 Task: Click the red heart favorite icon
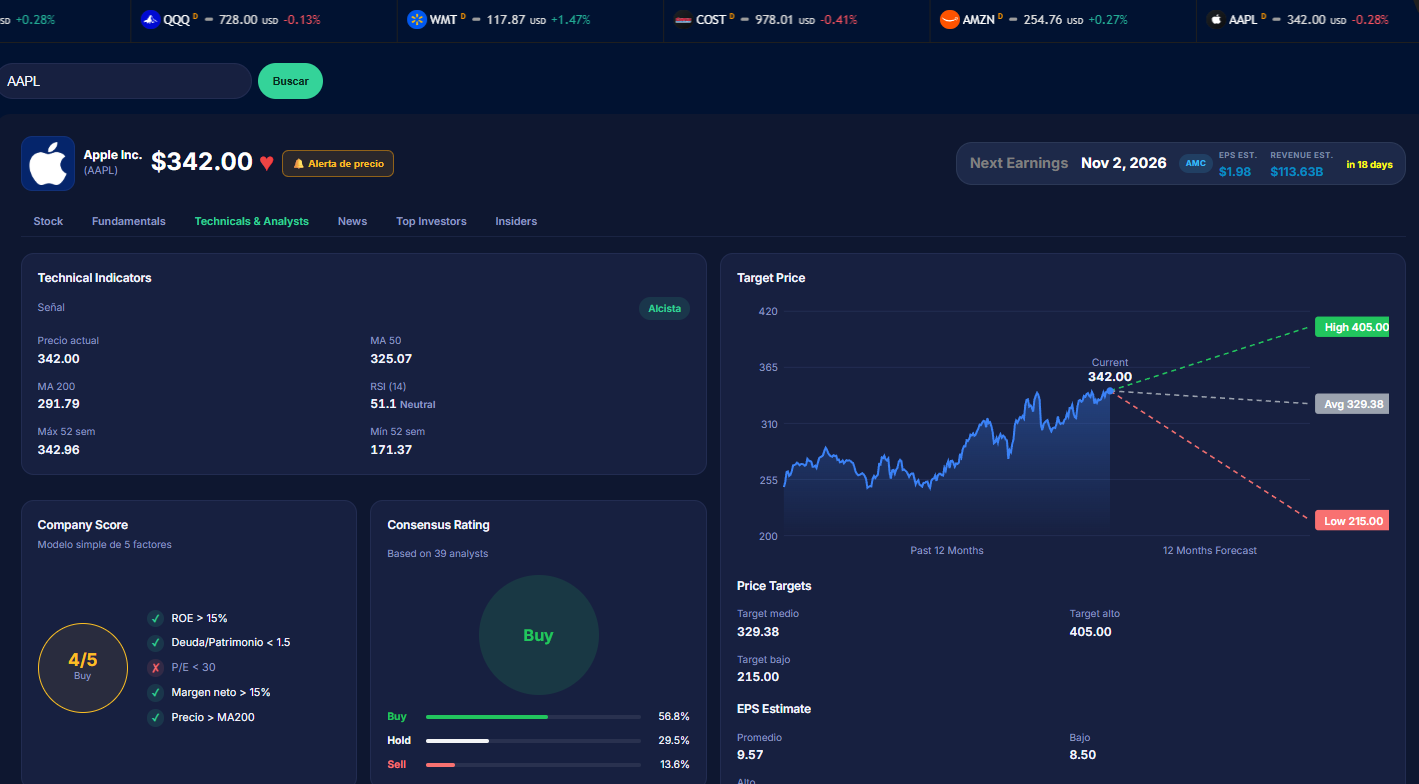click(266, 163)
